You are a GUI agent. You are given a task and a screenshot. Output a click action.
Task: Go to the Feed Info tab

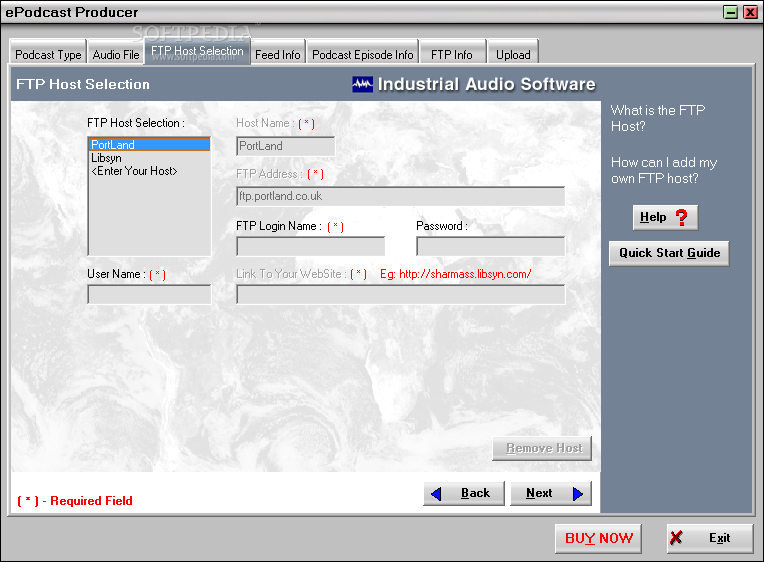coord(278,52)
